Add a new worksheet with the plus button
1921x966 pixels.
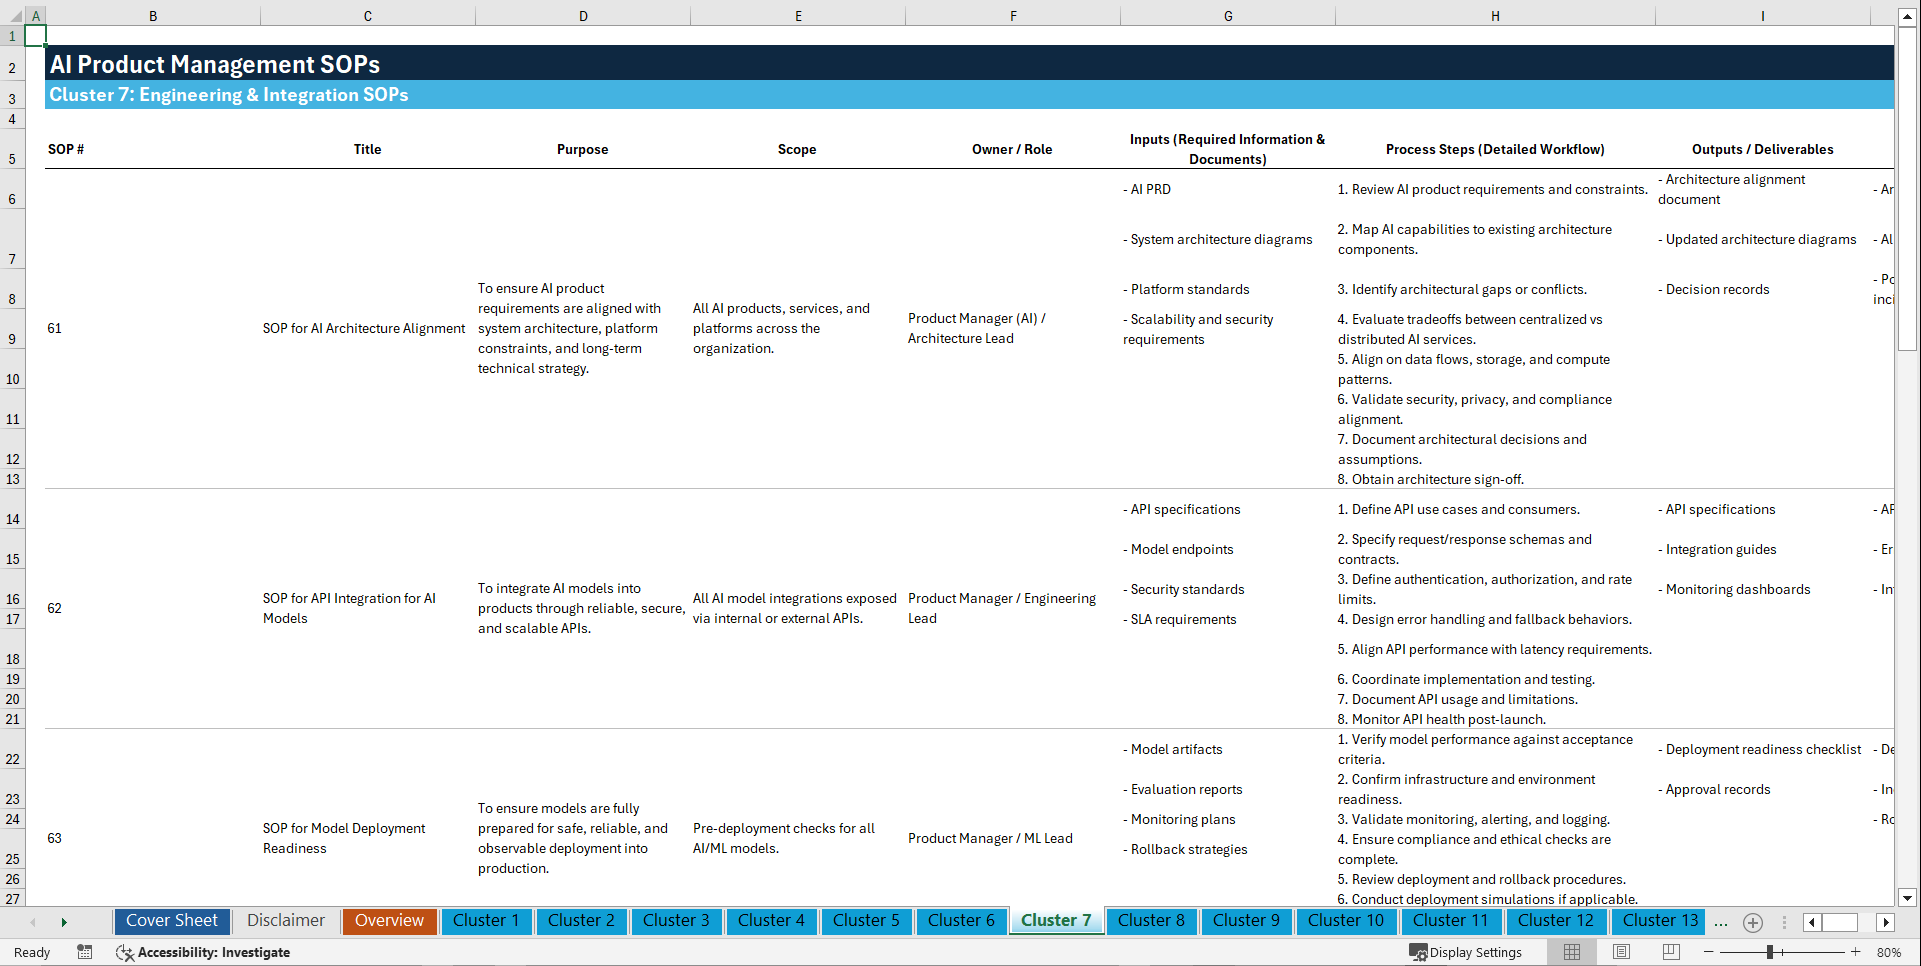(x=1752, y=922)
